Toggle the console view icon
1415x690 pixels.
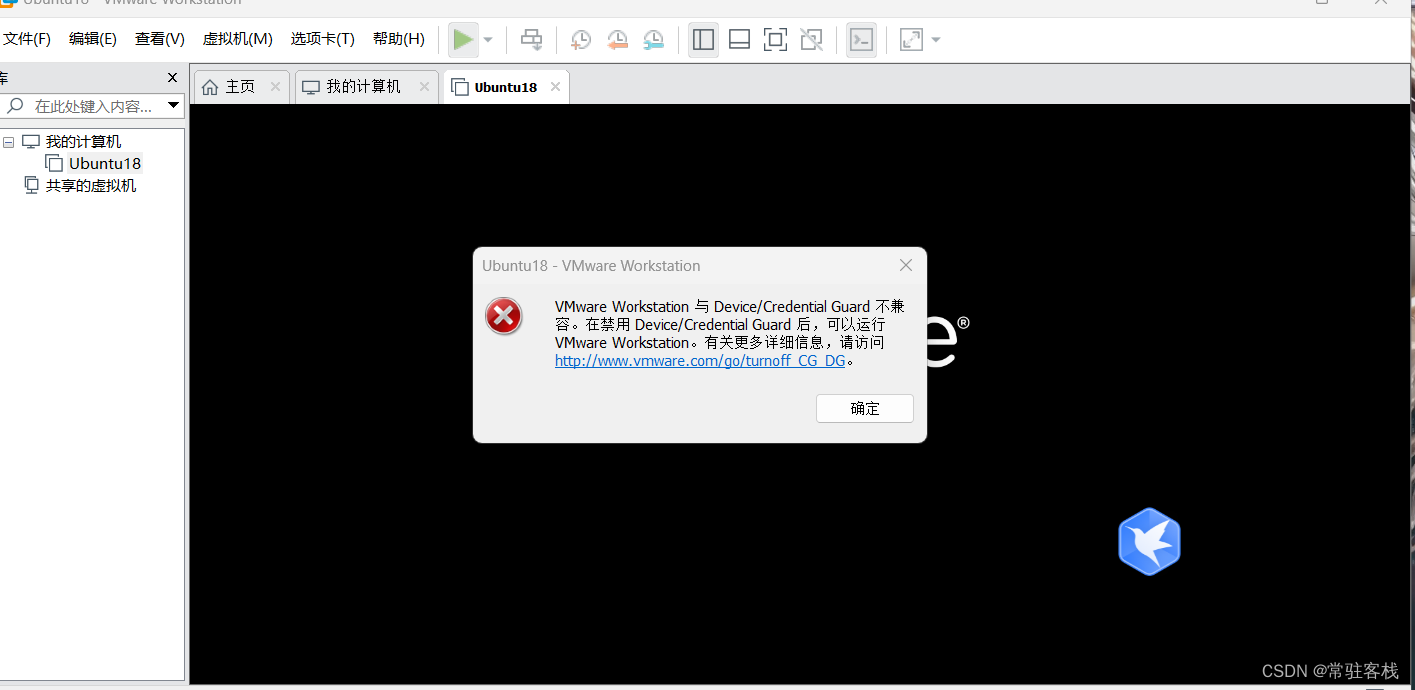pyautogui.click(x=861, y=40)
